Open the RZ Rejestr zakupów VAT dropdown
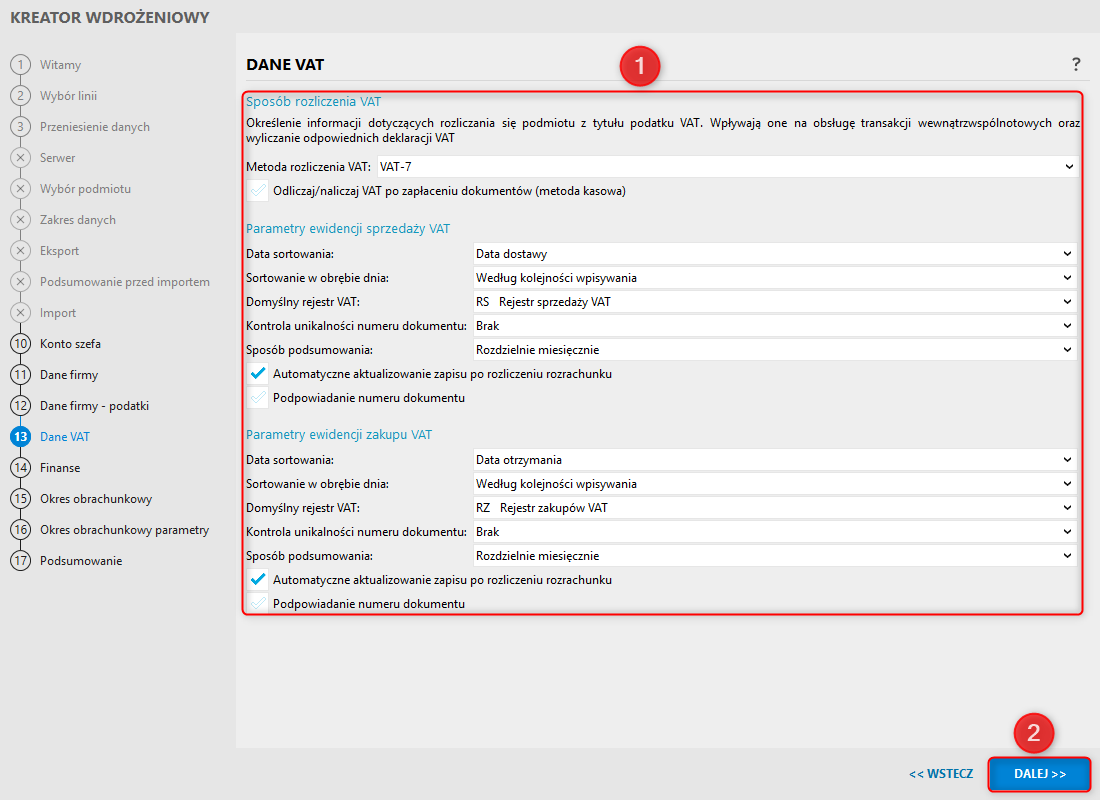The height and width of the screenshot is (800, 1100). (774, 508)
